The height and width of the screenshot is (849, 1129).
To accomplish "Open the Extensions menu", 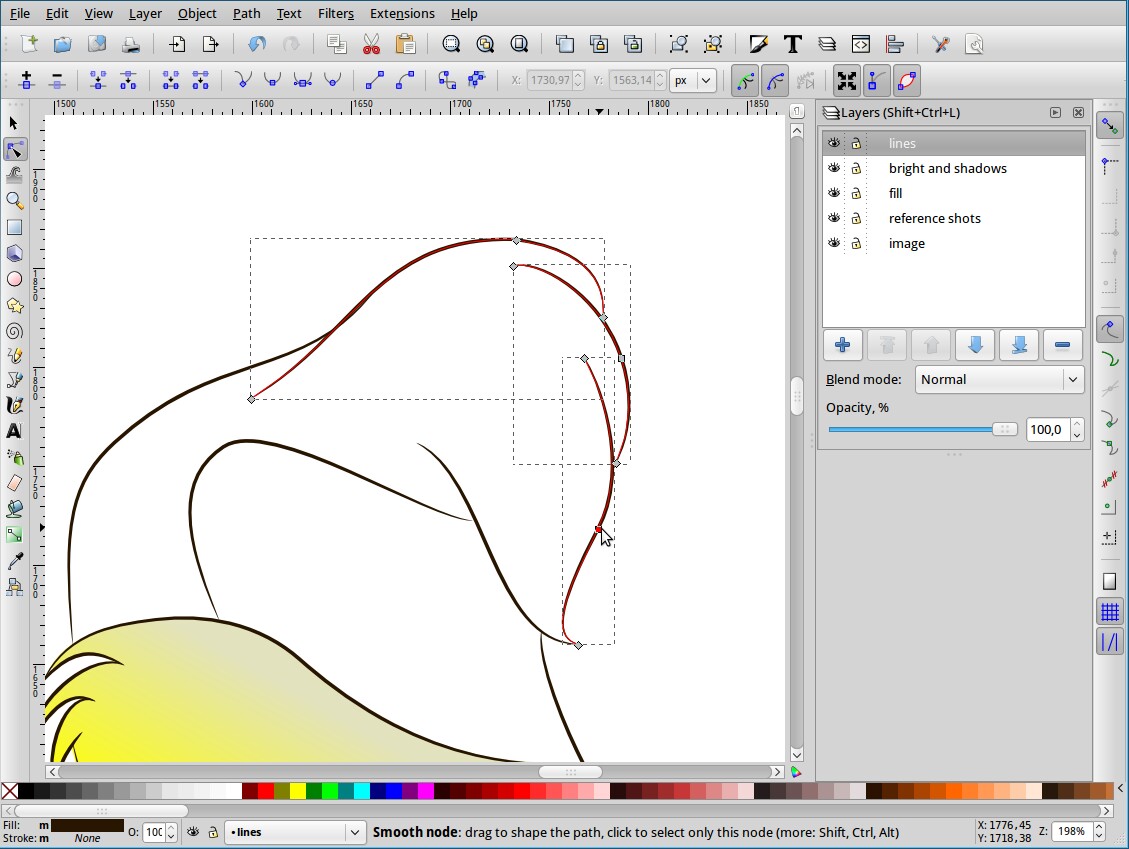I will coord(402,13).
